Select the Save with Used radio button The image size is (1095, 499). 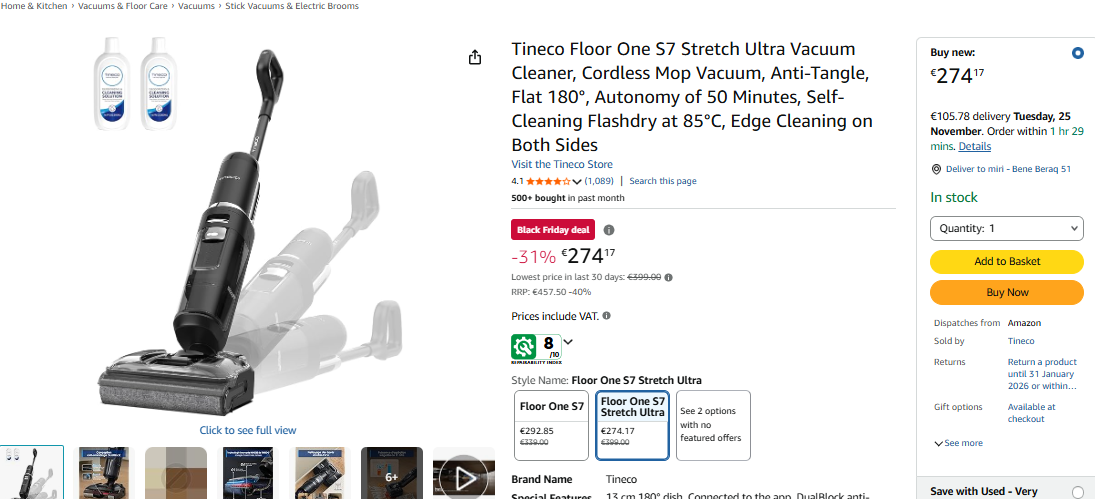pyautogui.click(x=1077, y=491)
